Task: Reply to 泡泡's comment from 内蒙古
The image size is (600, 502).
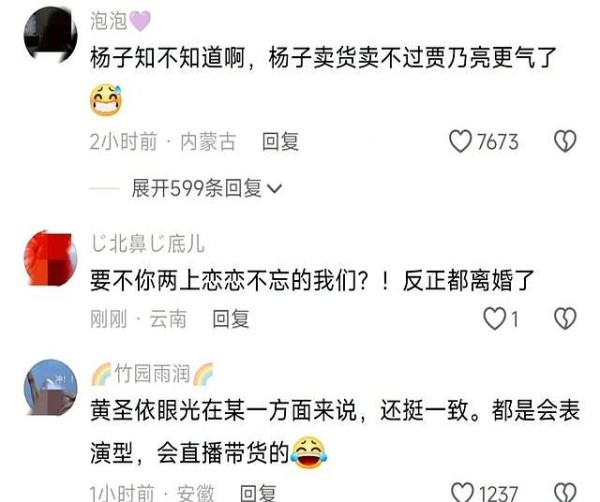Action: (x=280, y=142)
